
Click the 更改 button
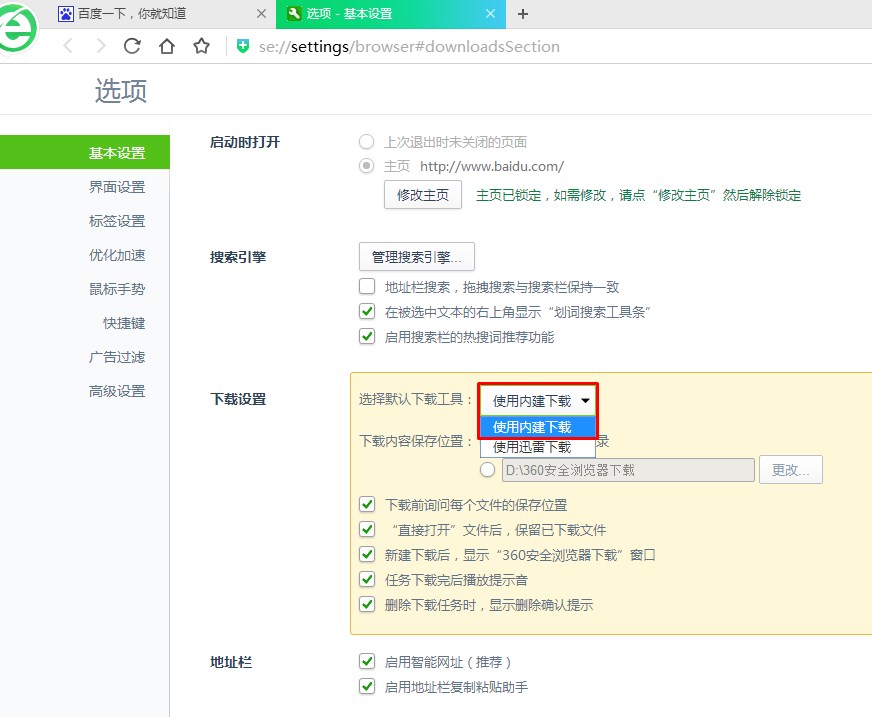pos(791,470)
